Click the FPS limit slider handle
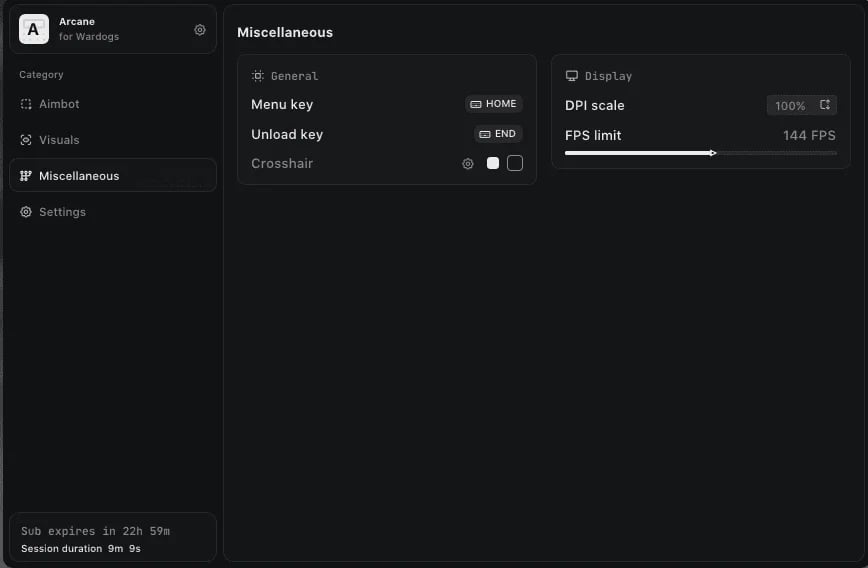868x568 pixels. pos(713,153)
